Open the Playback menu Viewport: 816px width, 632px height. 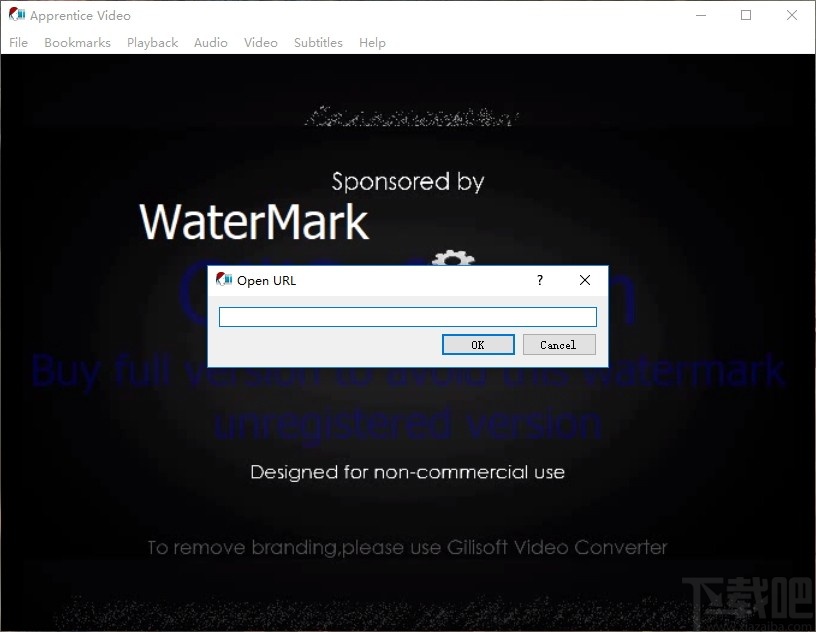[x=152, y=43]
